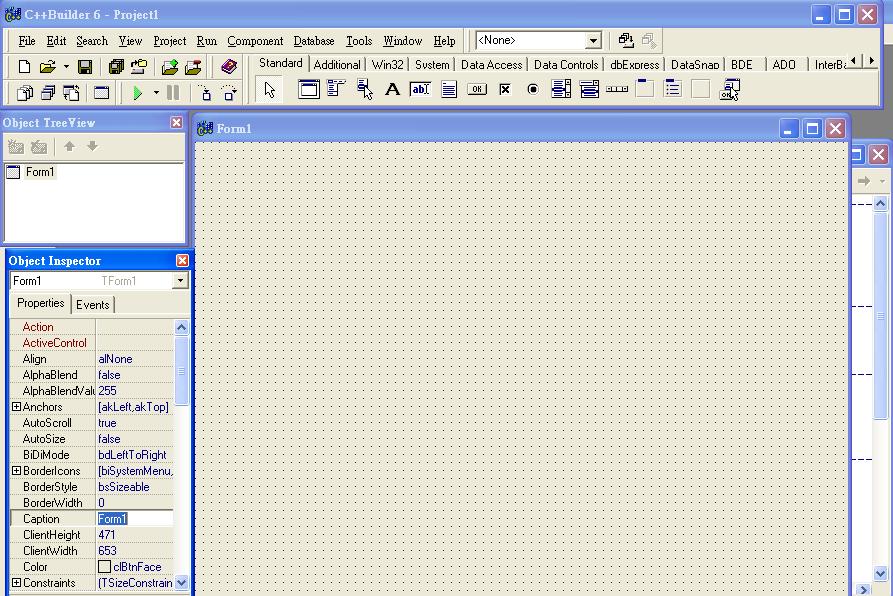
Task: Add a file to the project
Action: click(x=170, y=67)
